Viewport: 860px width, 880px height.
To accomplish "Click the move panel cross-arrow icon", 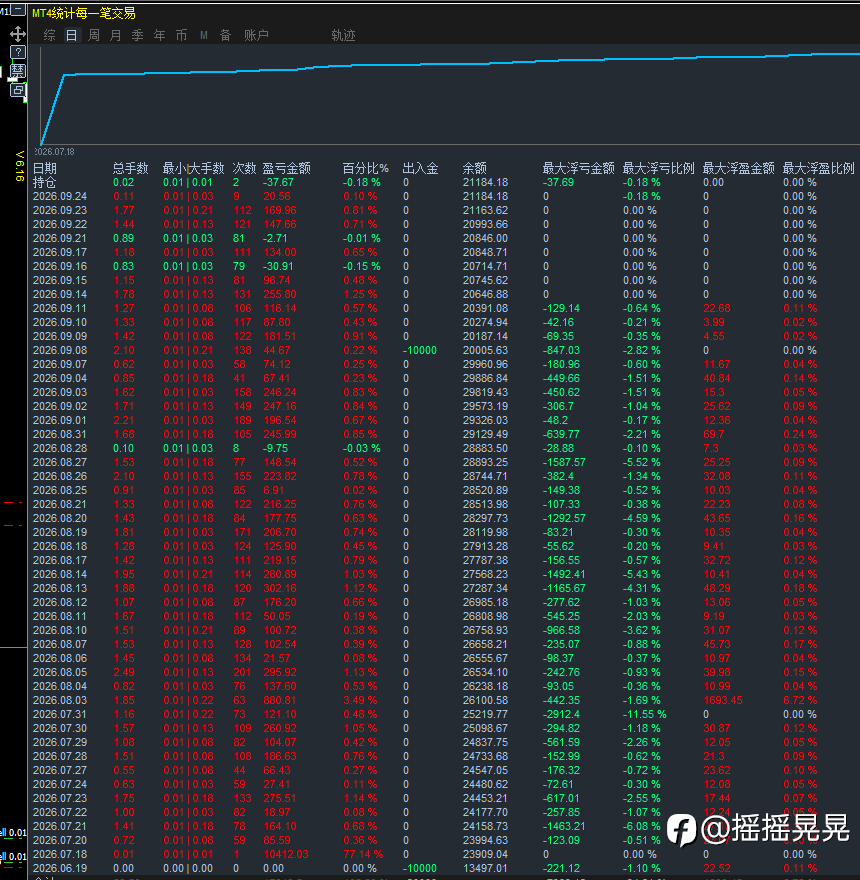I will 18,34.
